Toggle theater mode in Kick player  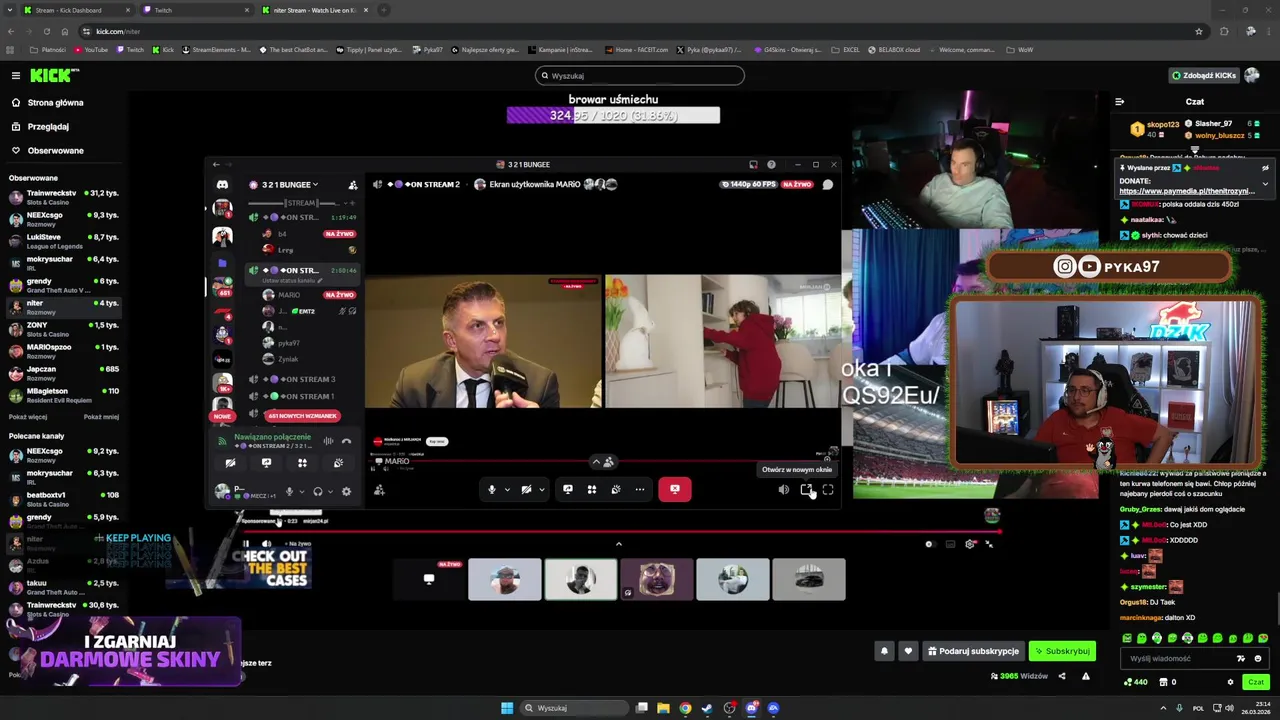click(x=950, y=544)
